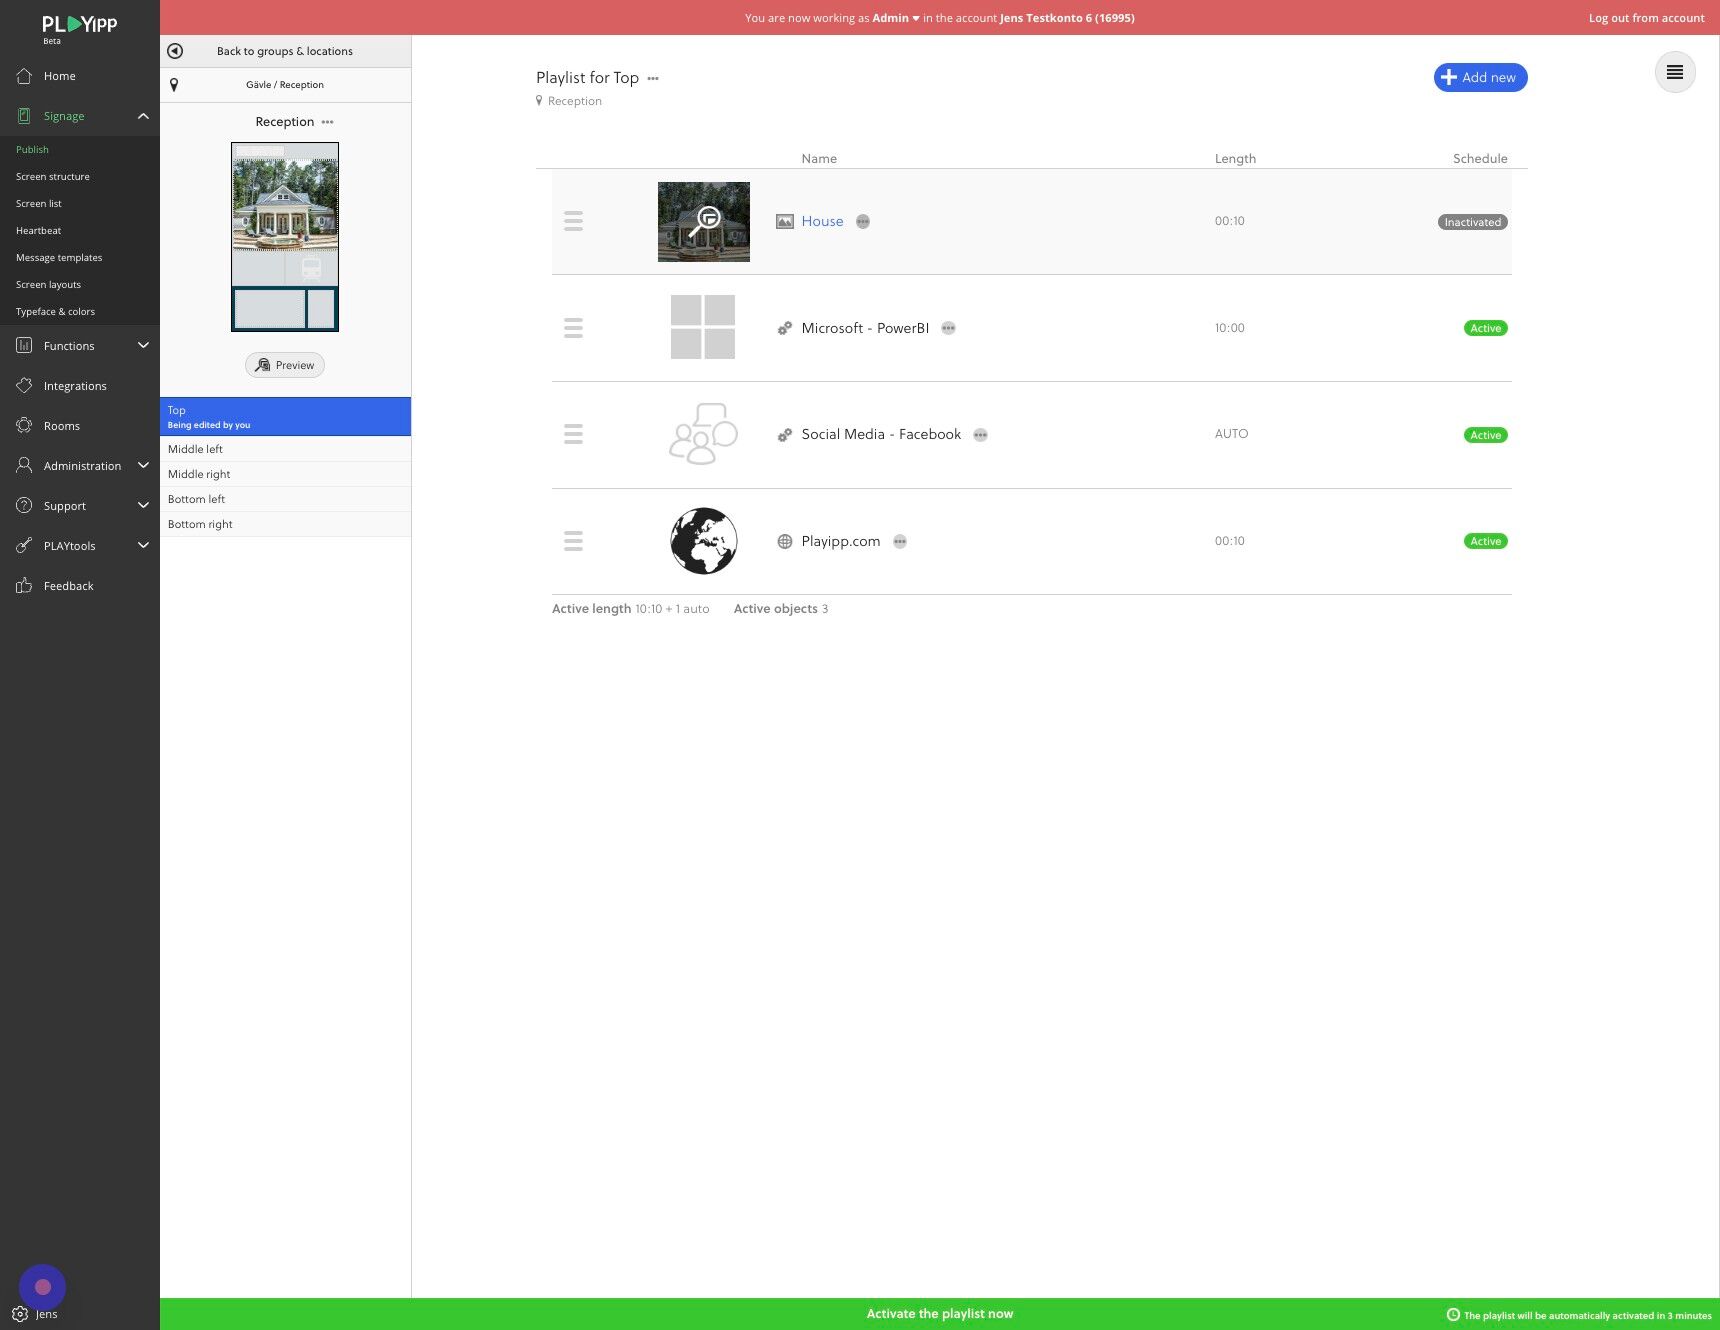Expand the Administration menu chevron
The width and height of the screenshot is (1720, 1330).
(143, 466)
